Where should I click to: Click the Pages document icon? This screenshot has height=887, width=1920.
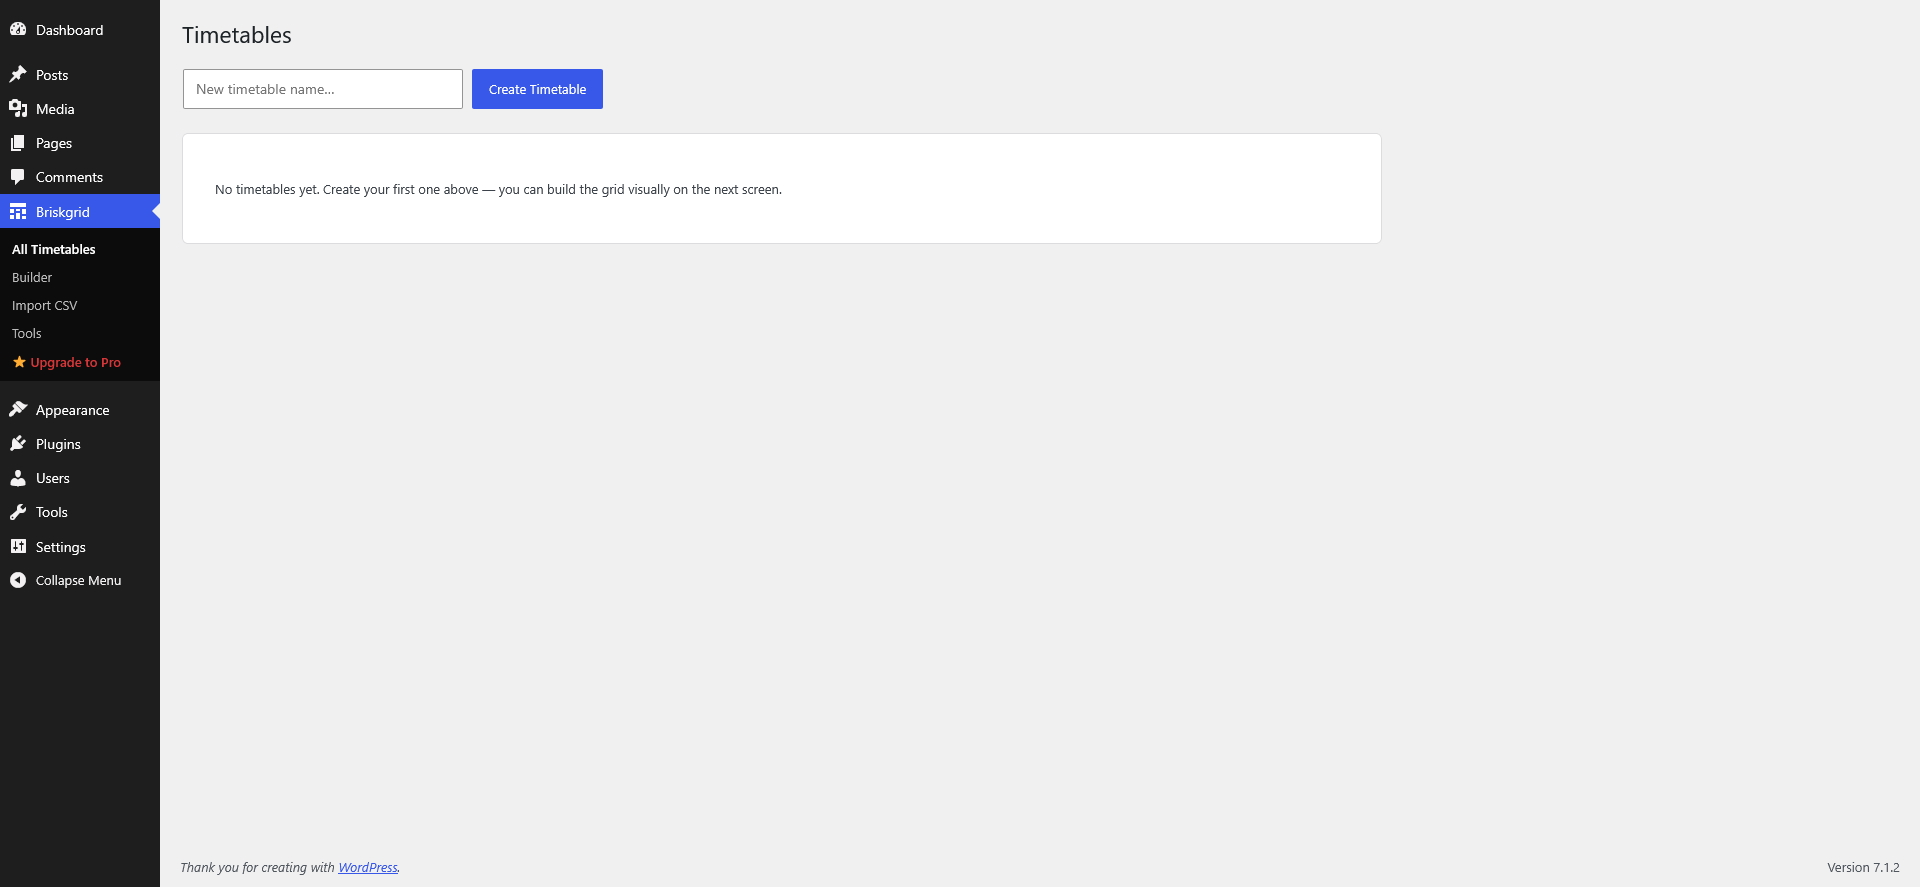(x=18, y=142)
